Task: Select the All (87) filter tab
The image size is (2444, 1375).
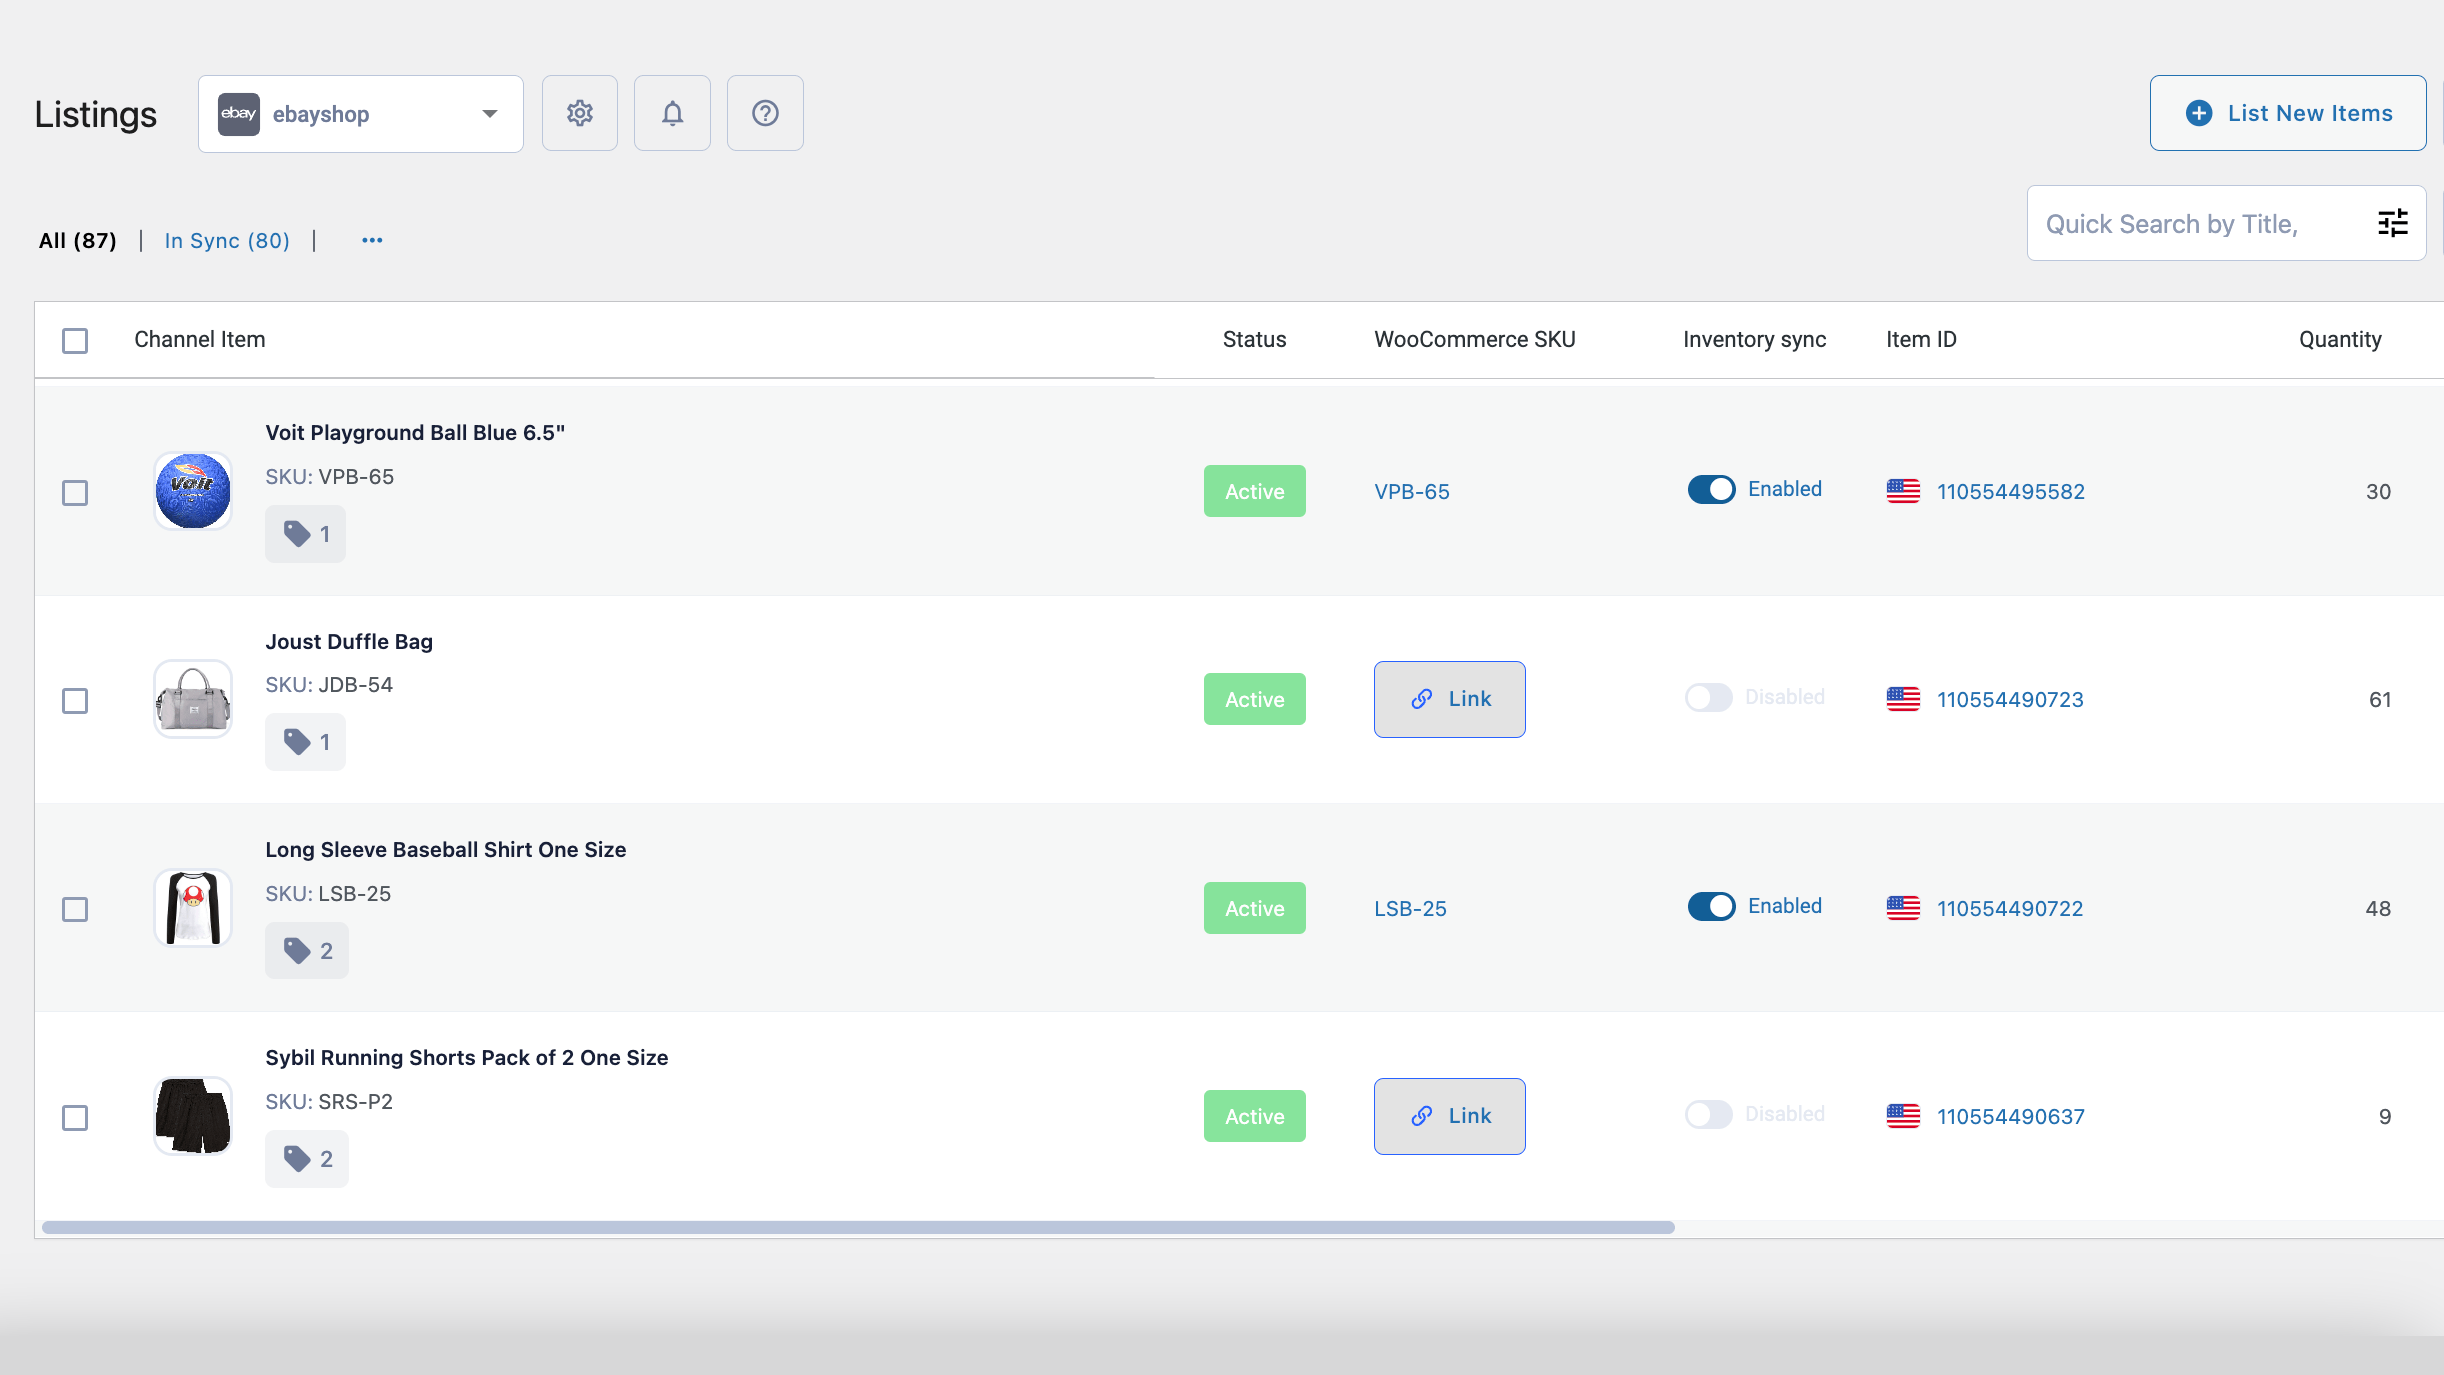Action: click(77, 240)
